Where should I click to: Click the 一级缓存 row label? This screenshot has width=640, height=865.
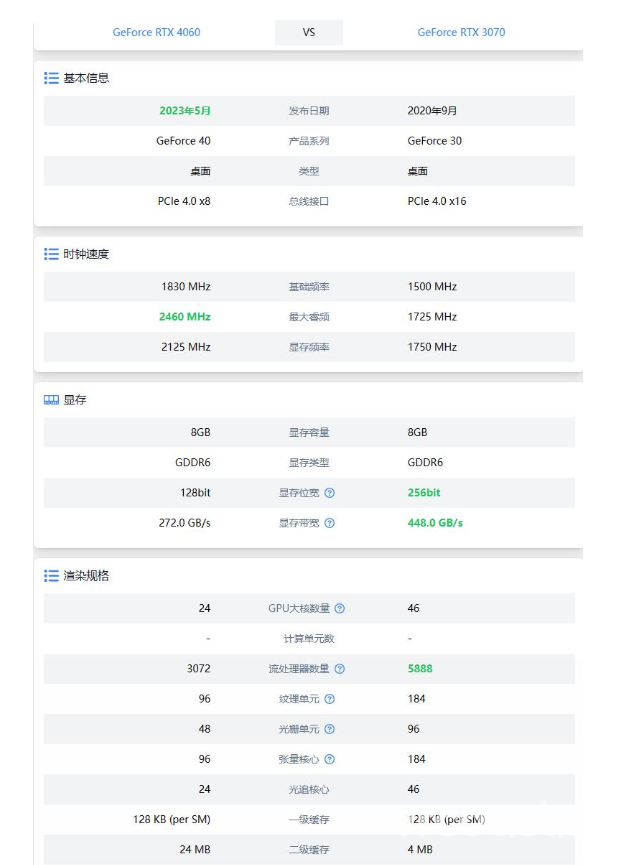pos(309,820)
